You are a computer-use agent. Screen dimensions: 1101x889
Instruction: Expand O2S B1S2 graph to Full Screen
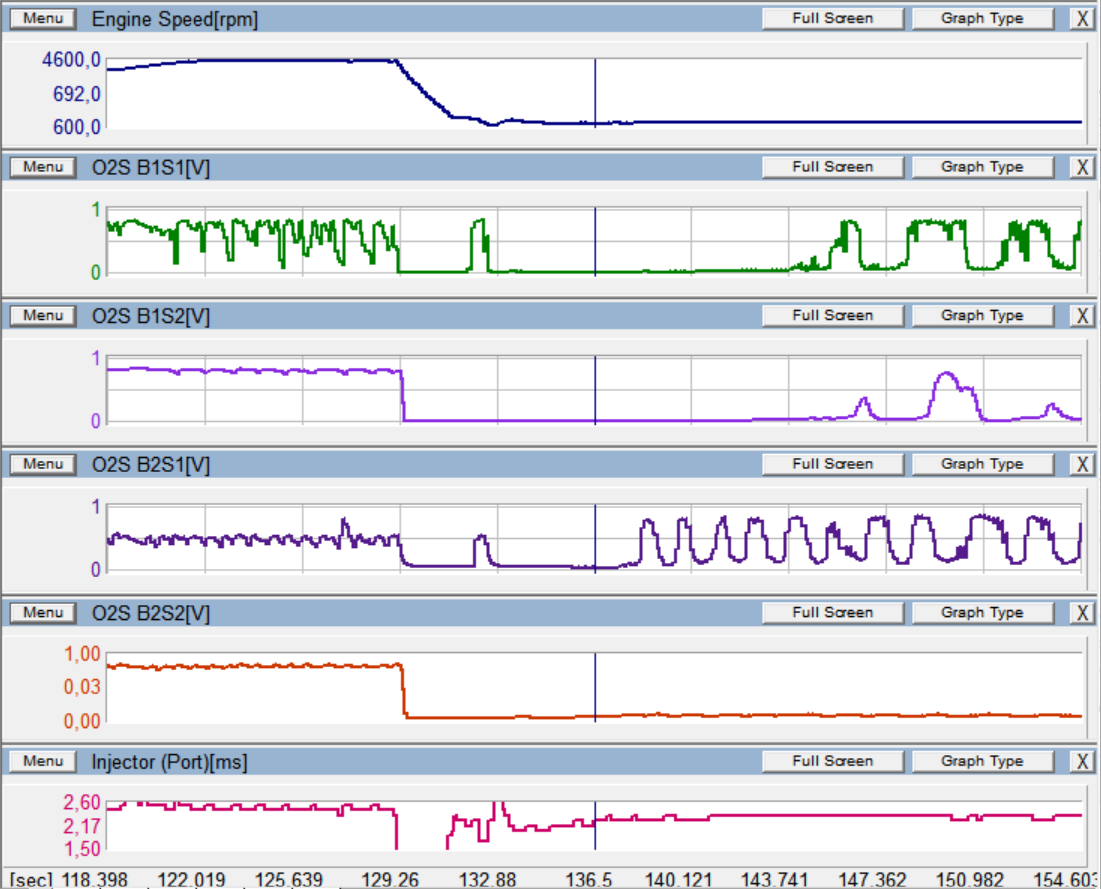pyautogui.click(x=832, y=316)
